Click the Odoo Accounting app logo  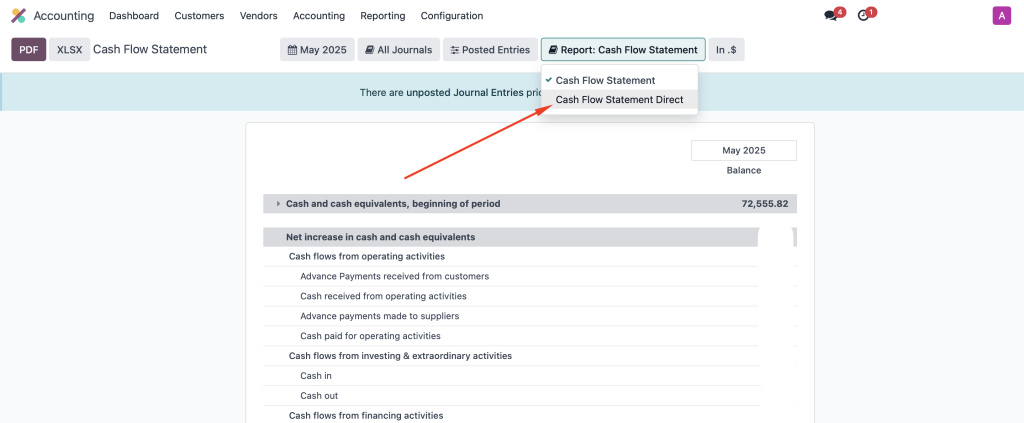click(x=18, y=16)
